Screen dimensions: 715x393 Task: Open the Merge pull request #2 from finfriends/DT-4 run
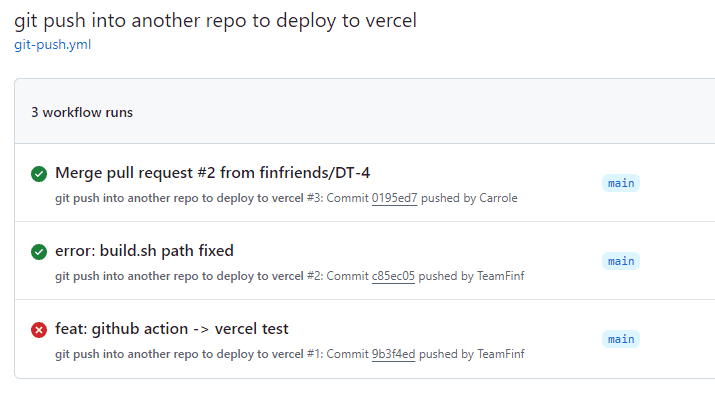pos(212,173)
